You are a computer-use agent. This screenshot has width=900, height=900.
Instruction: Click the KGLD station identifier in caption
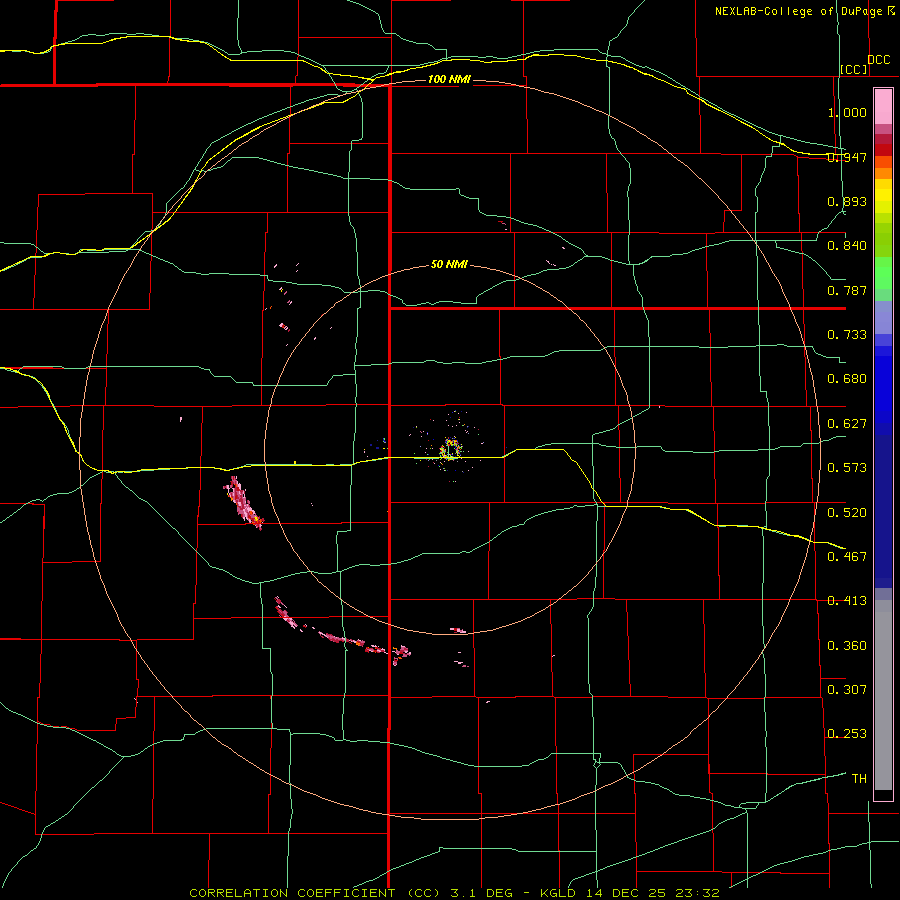click(x=560, y=893)
